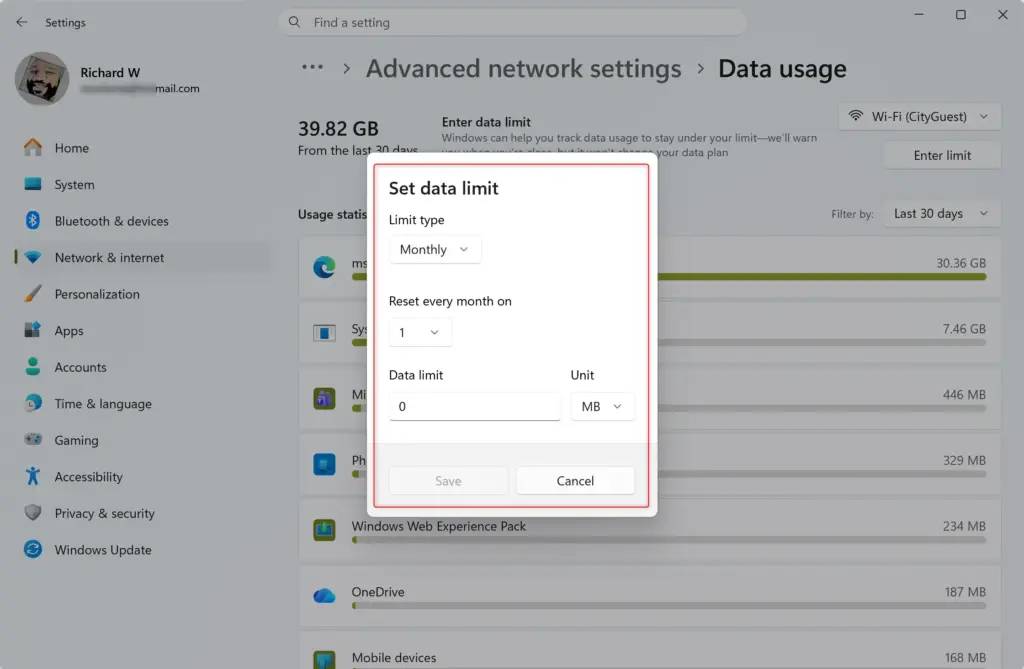The height and width of the screenshot is (669, 1024).
Task: Click the Privacy & security shield icon
Action: pyautogui.click(x=33, y=513)
